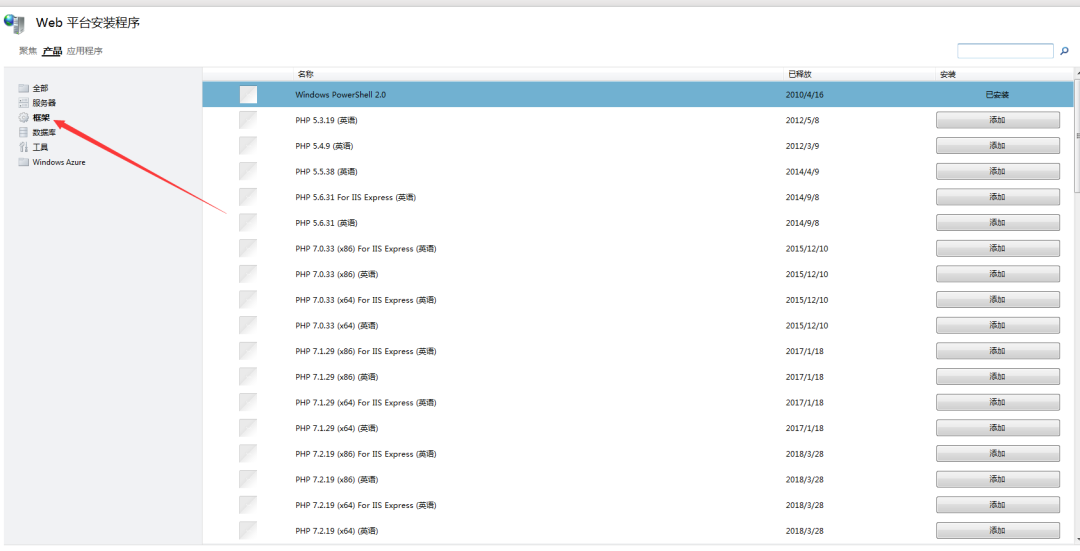This screenshot has height=551, width=1080.
Task: Select PHP 5.3.19 (英语) name text
Action: (x=326, y=120)
